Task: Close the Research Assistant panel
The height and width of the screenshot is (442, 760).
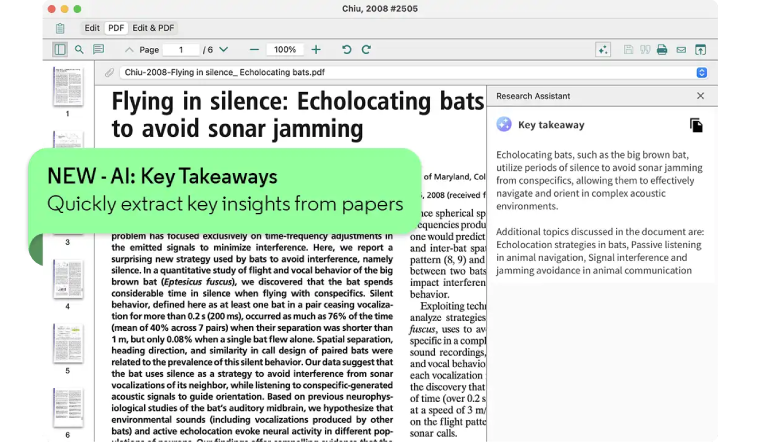Action: (700, 96)
